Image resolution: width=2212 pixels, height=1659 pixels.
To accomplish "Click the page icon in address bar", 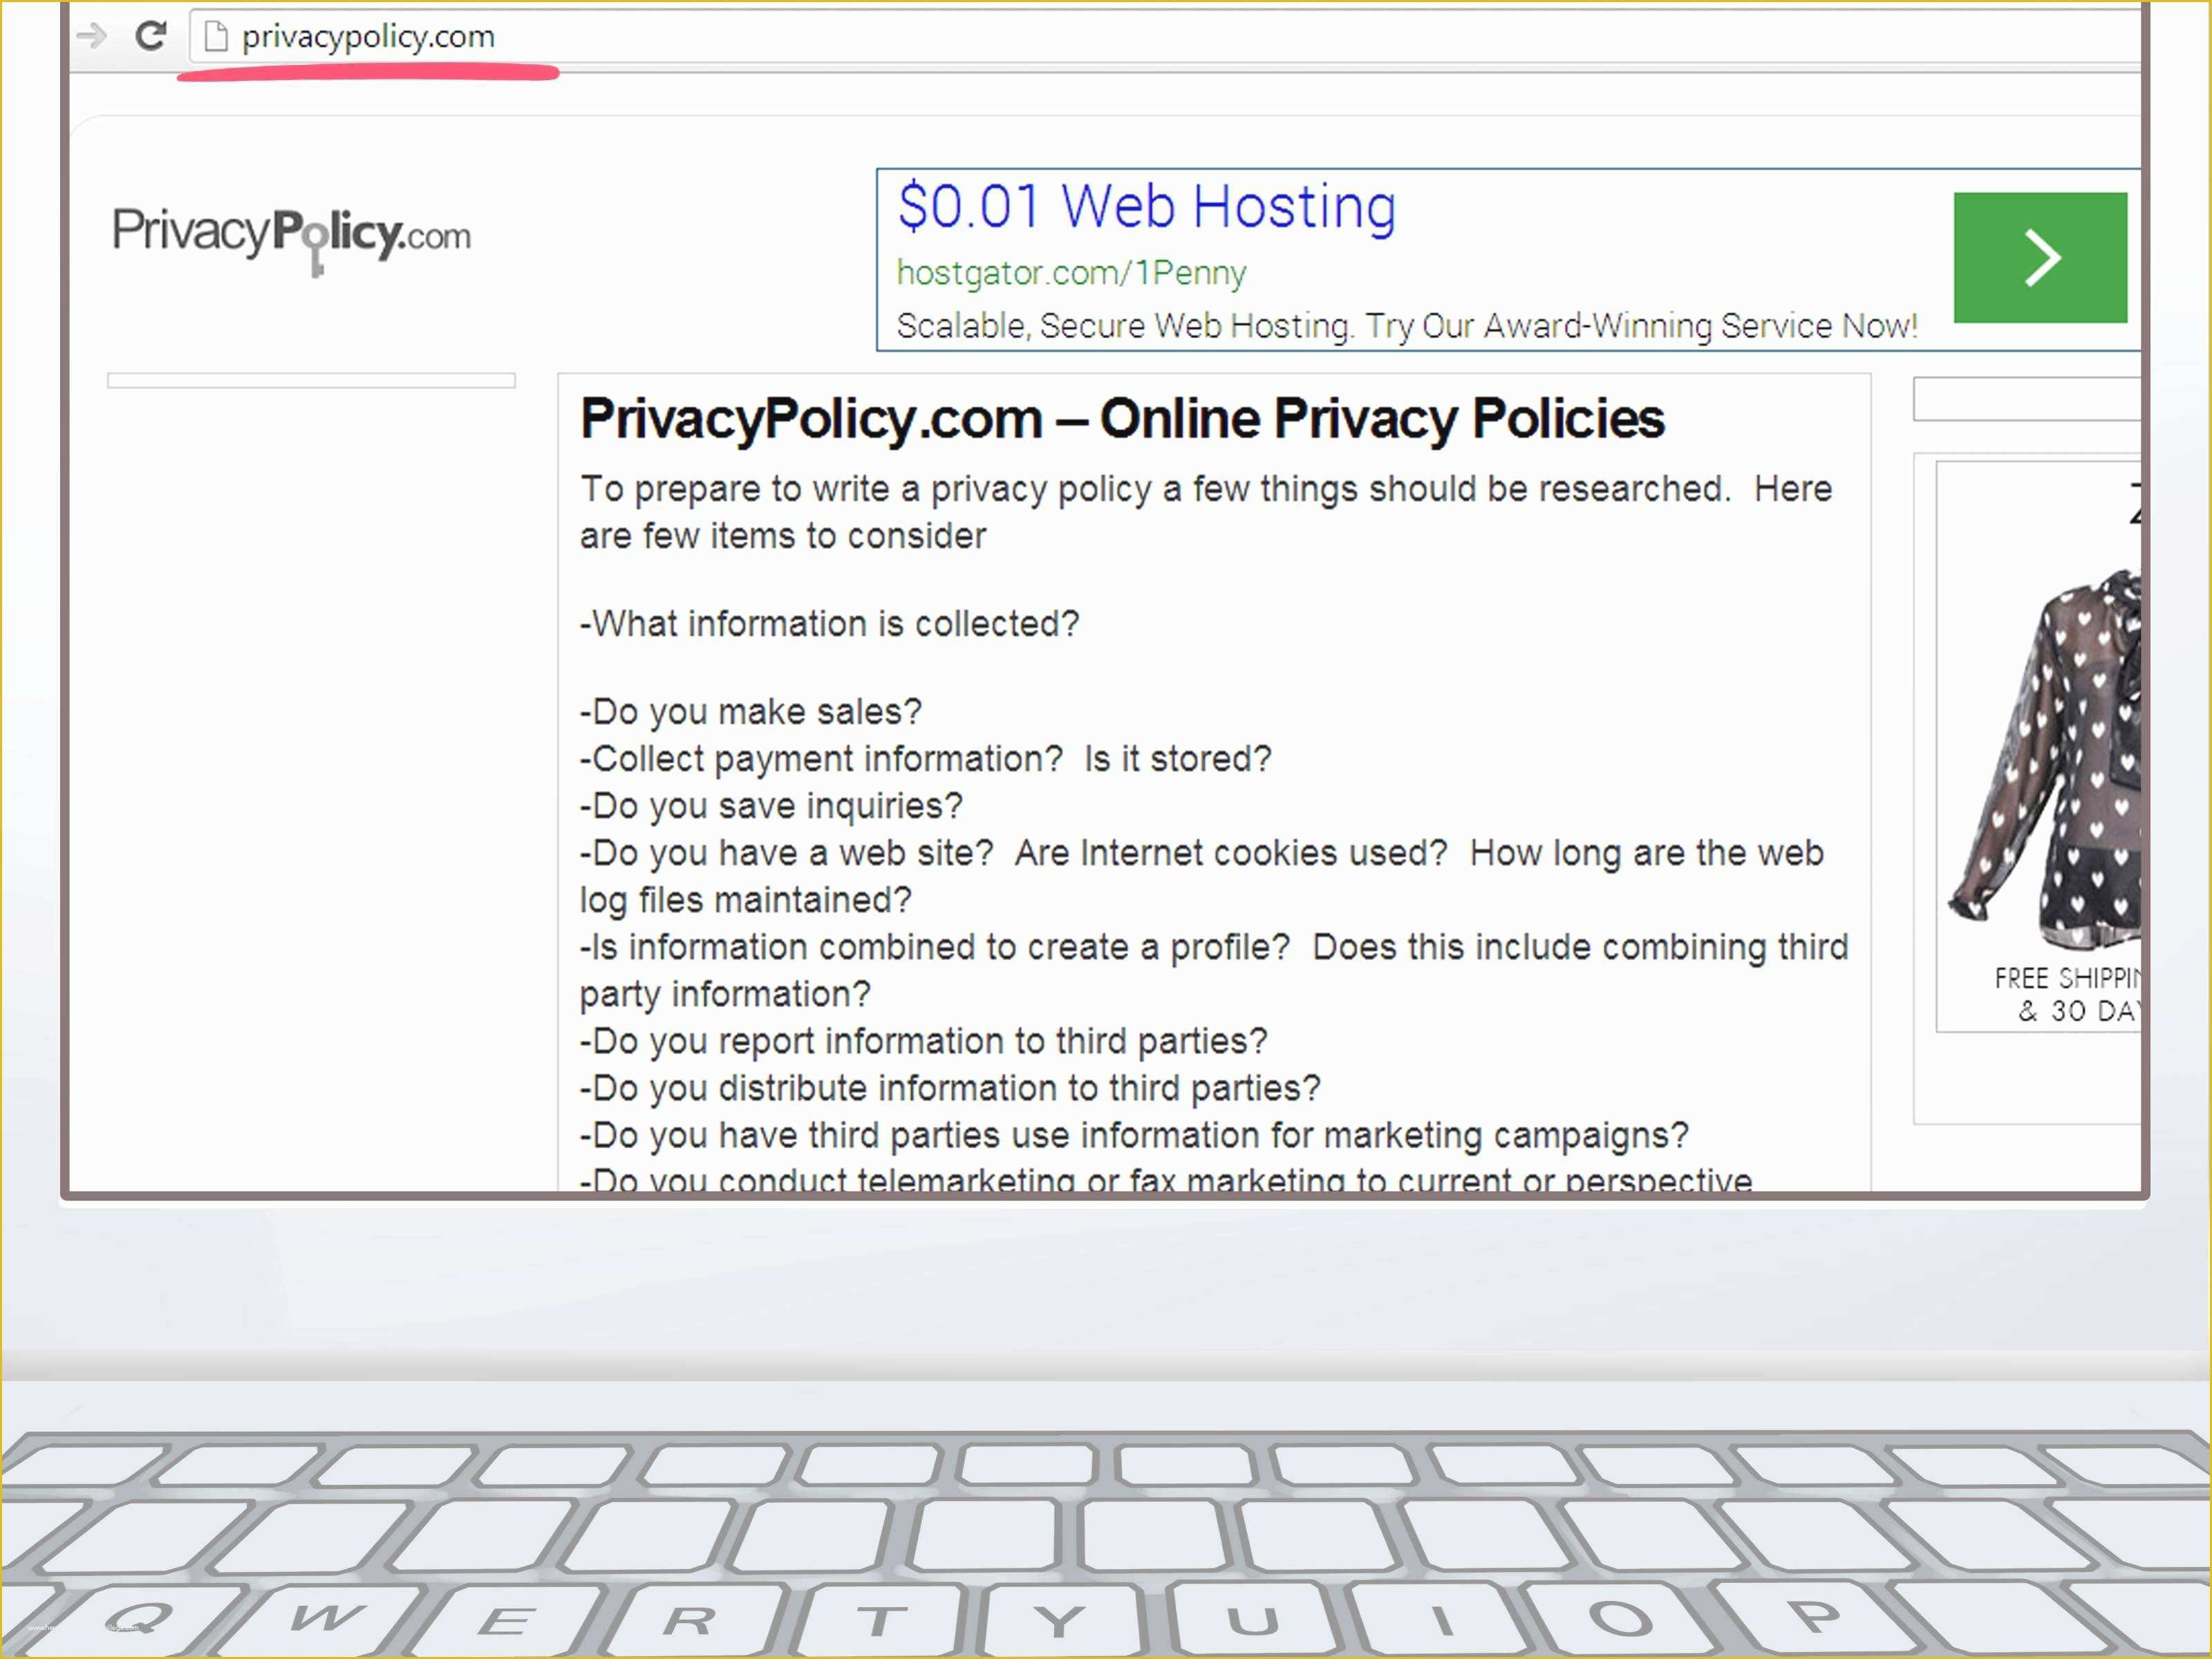I will (215, 36).
